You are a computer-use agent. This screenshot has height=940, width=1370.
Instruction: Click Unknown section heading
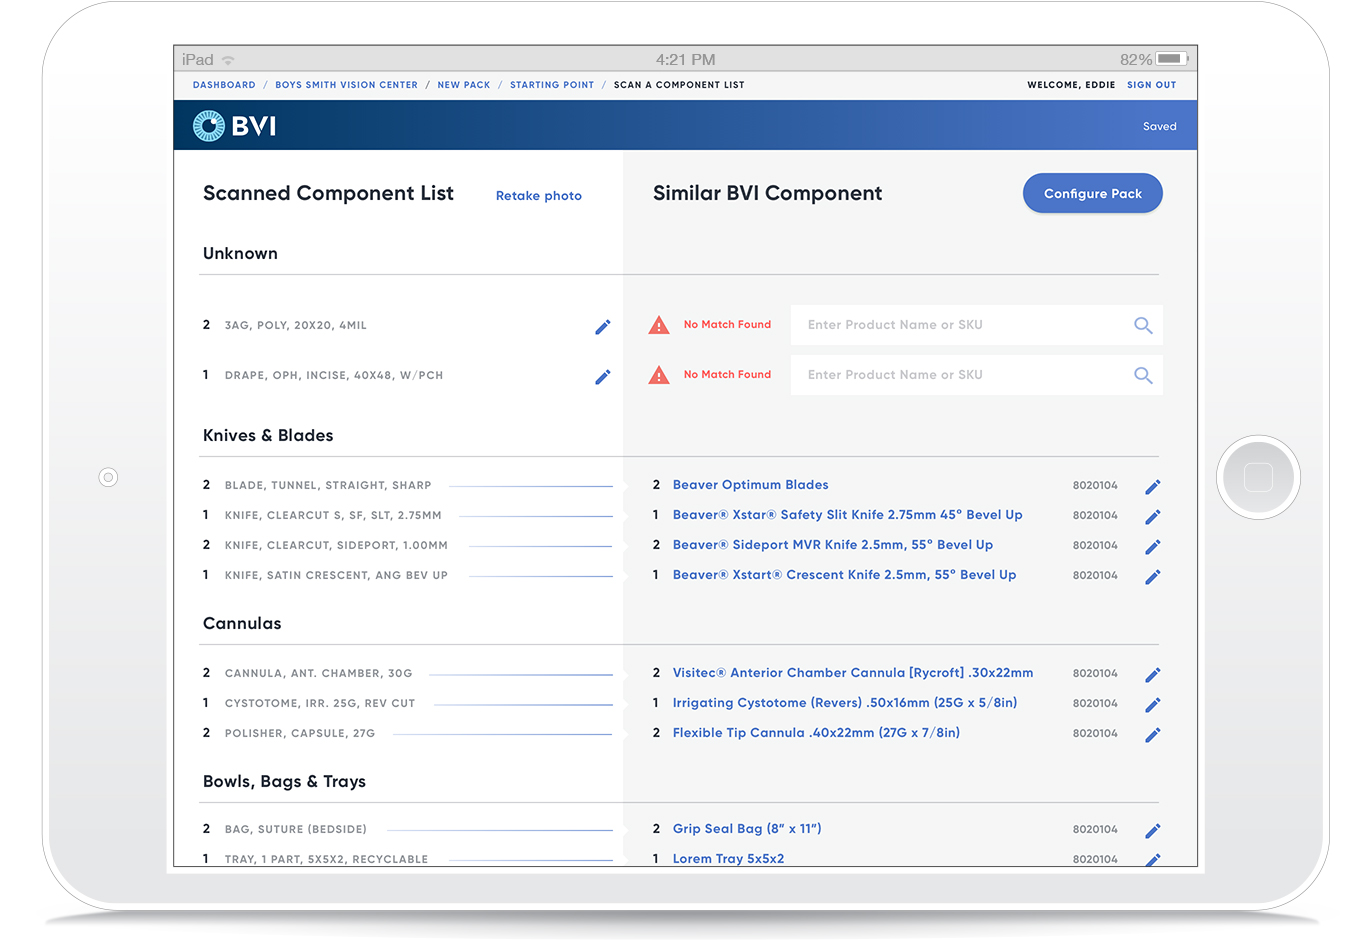240,254
